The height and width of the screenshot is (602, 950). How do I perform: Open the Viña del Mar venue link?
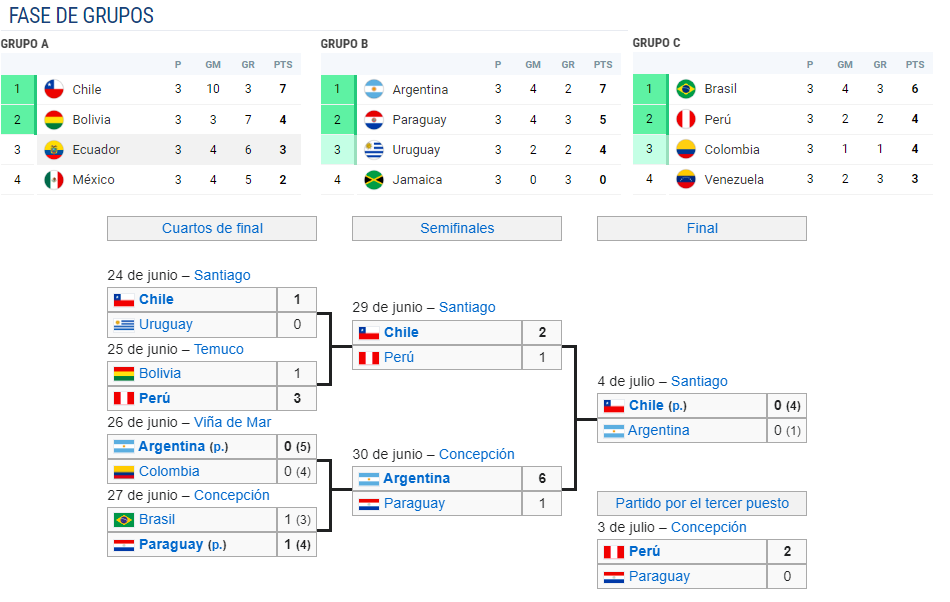click(232, 422)
